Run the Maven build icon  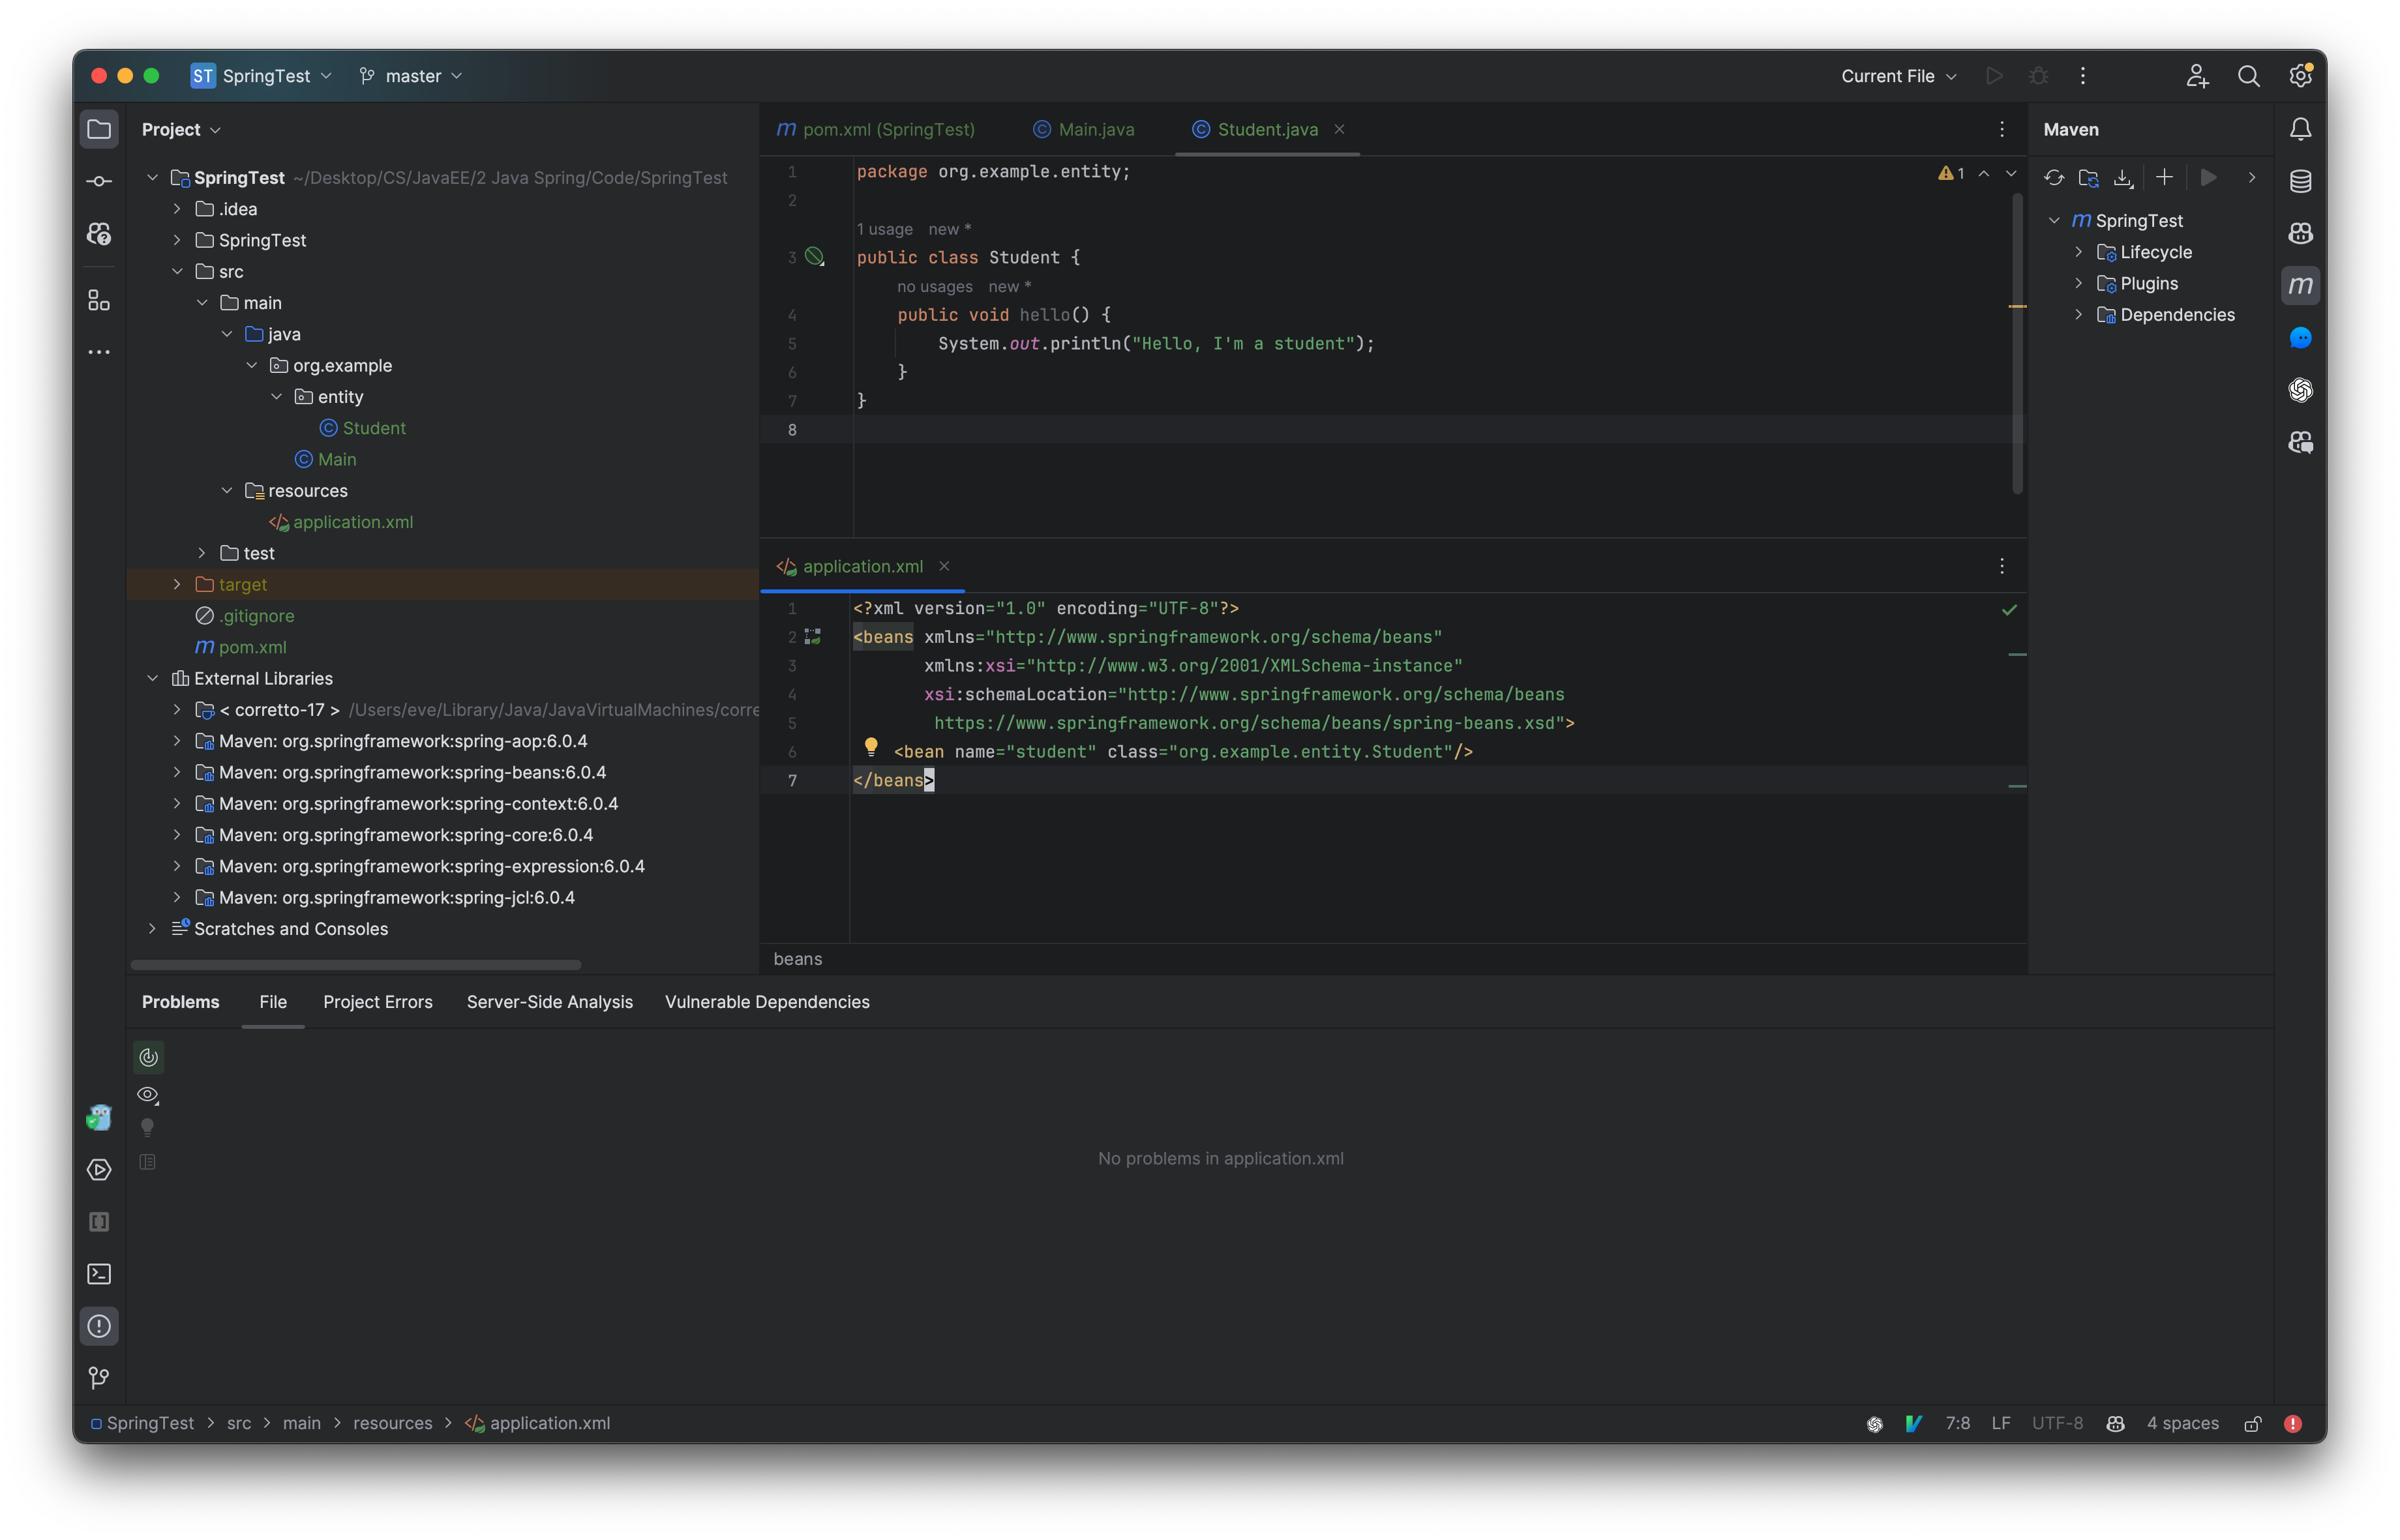[2209, 177]
